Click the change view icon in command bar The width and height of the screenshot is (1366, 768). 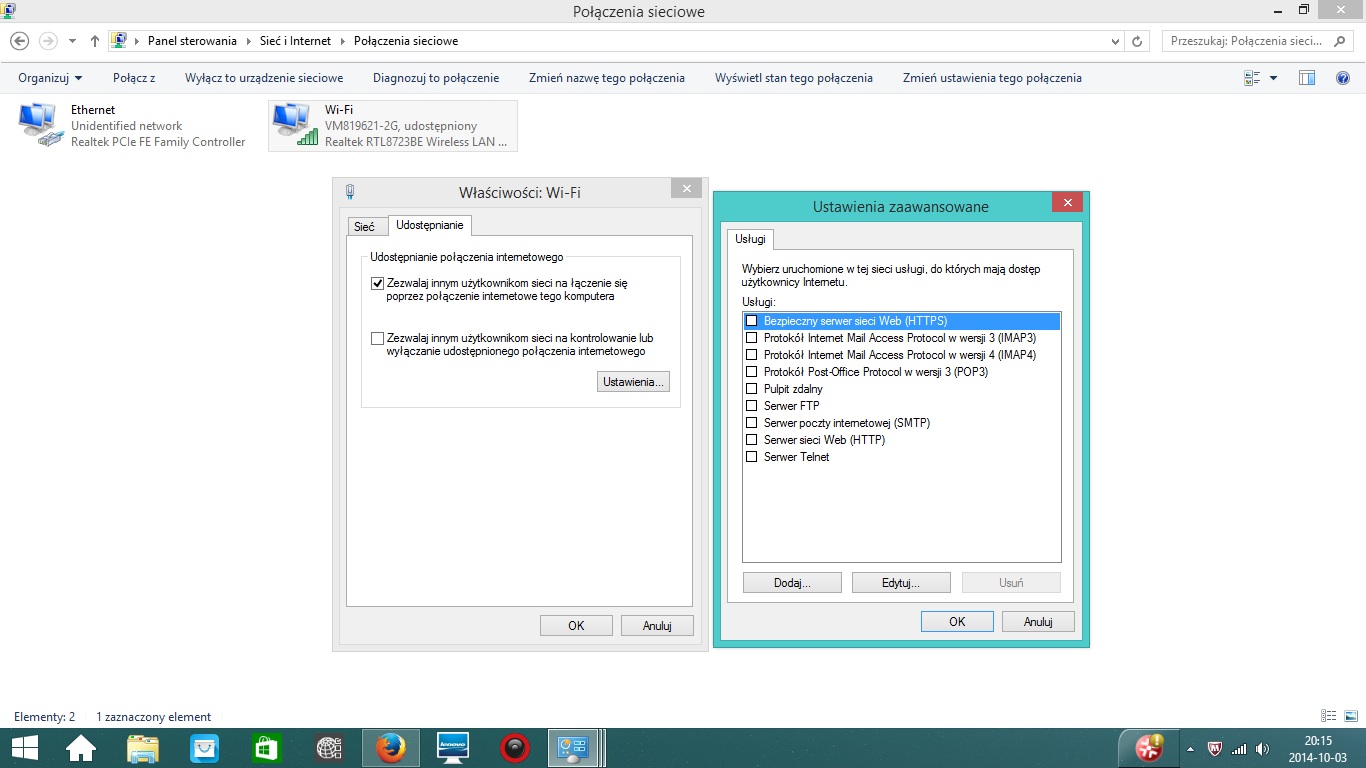click(1251, 78)
